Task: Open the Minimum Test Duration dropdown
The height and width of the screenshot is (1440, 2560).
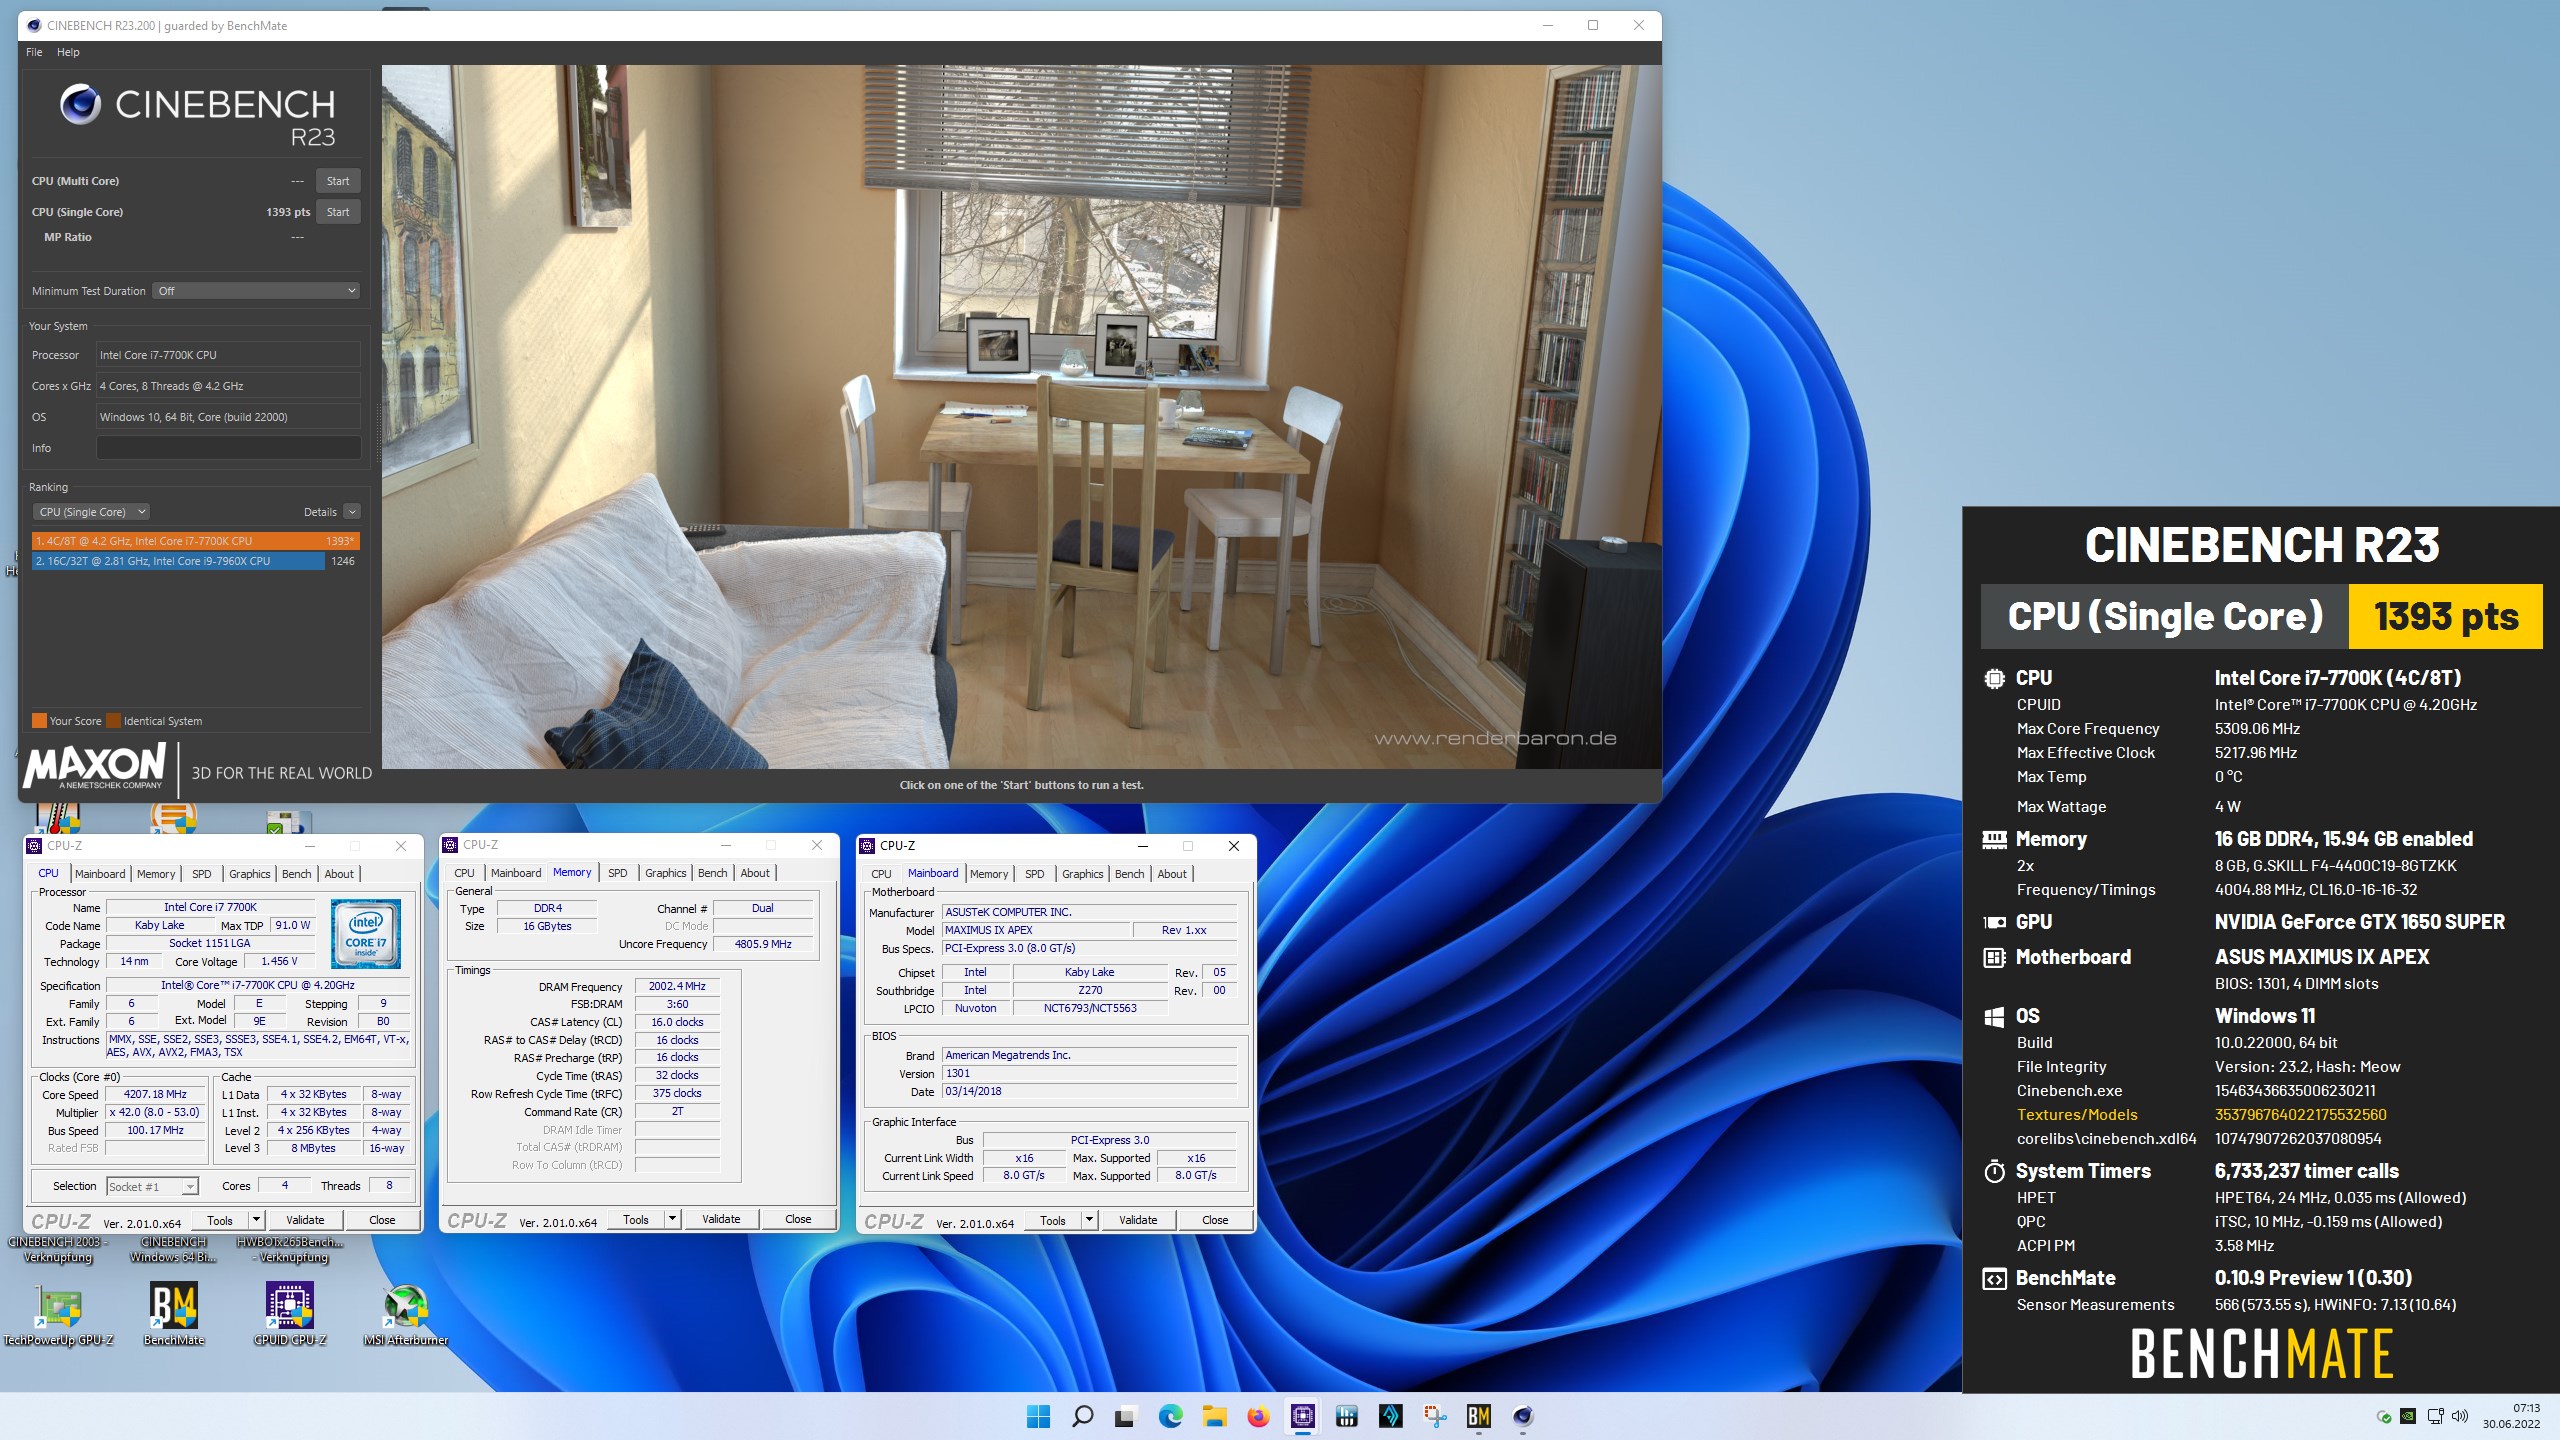Action: tap(257, 291)
